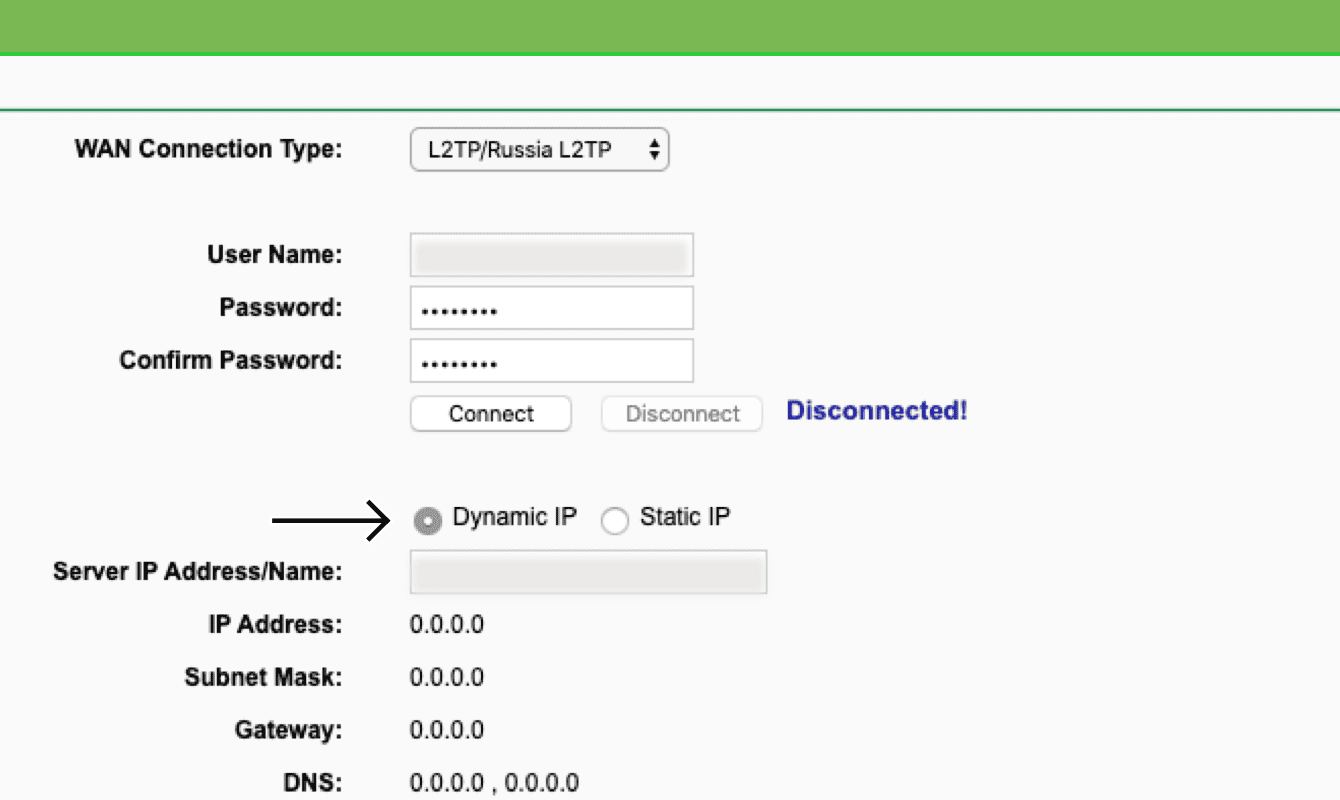Click the Subnet Mask label
Image resolution: width=1340 pixels, height=800 pixels.
[264, 678]
